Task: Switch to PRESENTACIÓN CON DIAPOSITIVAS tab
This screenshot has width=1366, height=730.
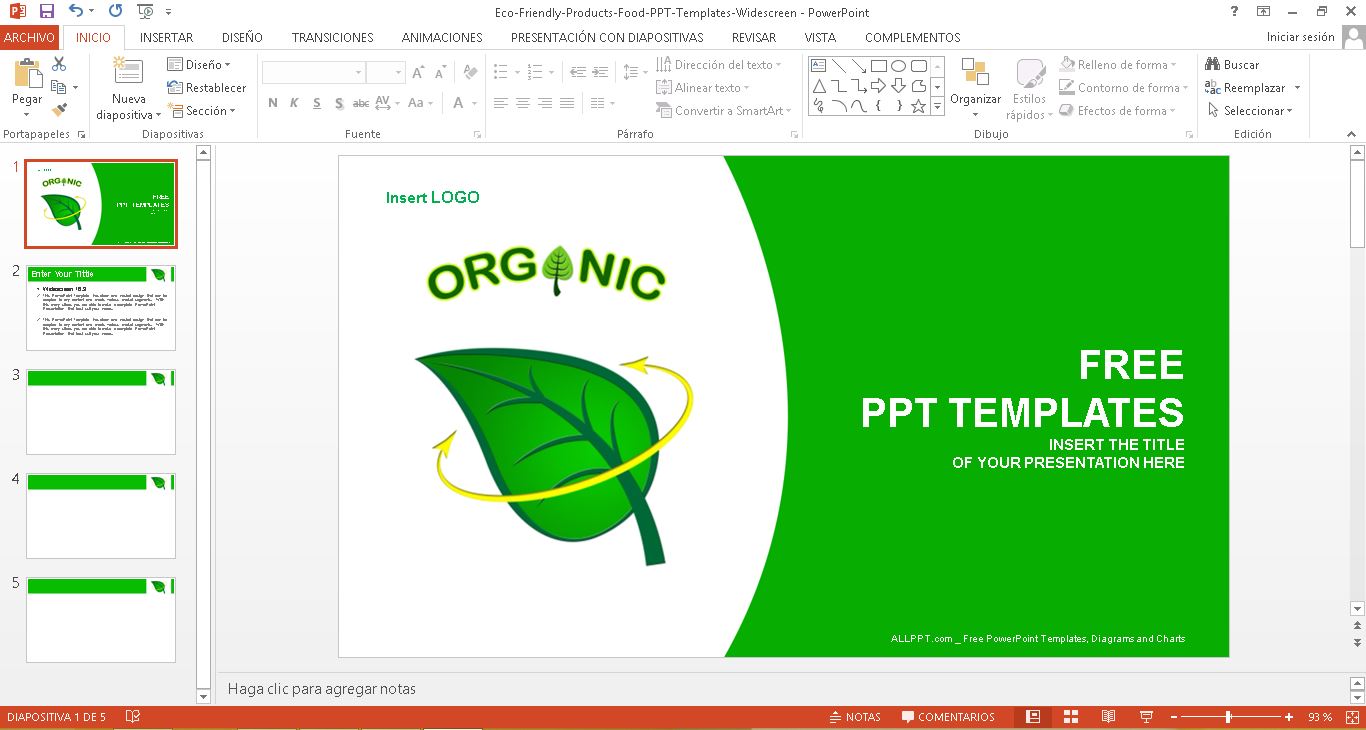Action: point(607,37)
